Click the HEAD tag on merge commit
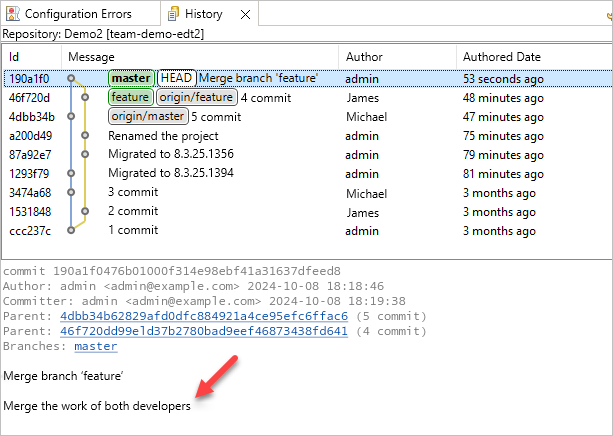 click(x=176, y=78)
